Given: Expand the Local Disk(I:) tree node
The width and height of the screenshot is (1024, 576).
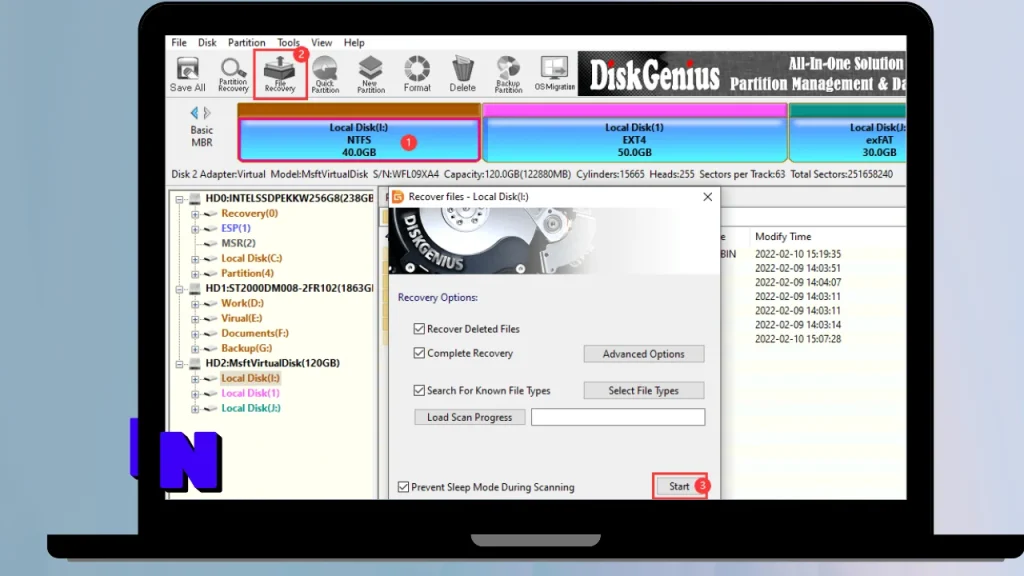Looking at the screenshot, I should (195, 379).
